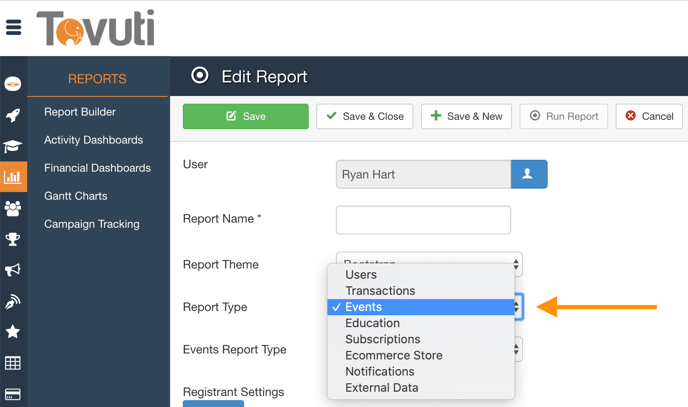Click the trophy icon in sidebar
Image resolution: width=688 pixels, height=407 pixels.
click(13, 239)
